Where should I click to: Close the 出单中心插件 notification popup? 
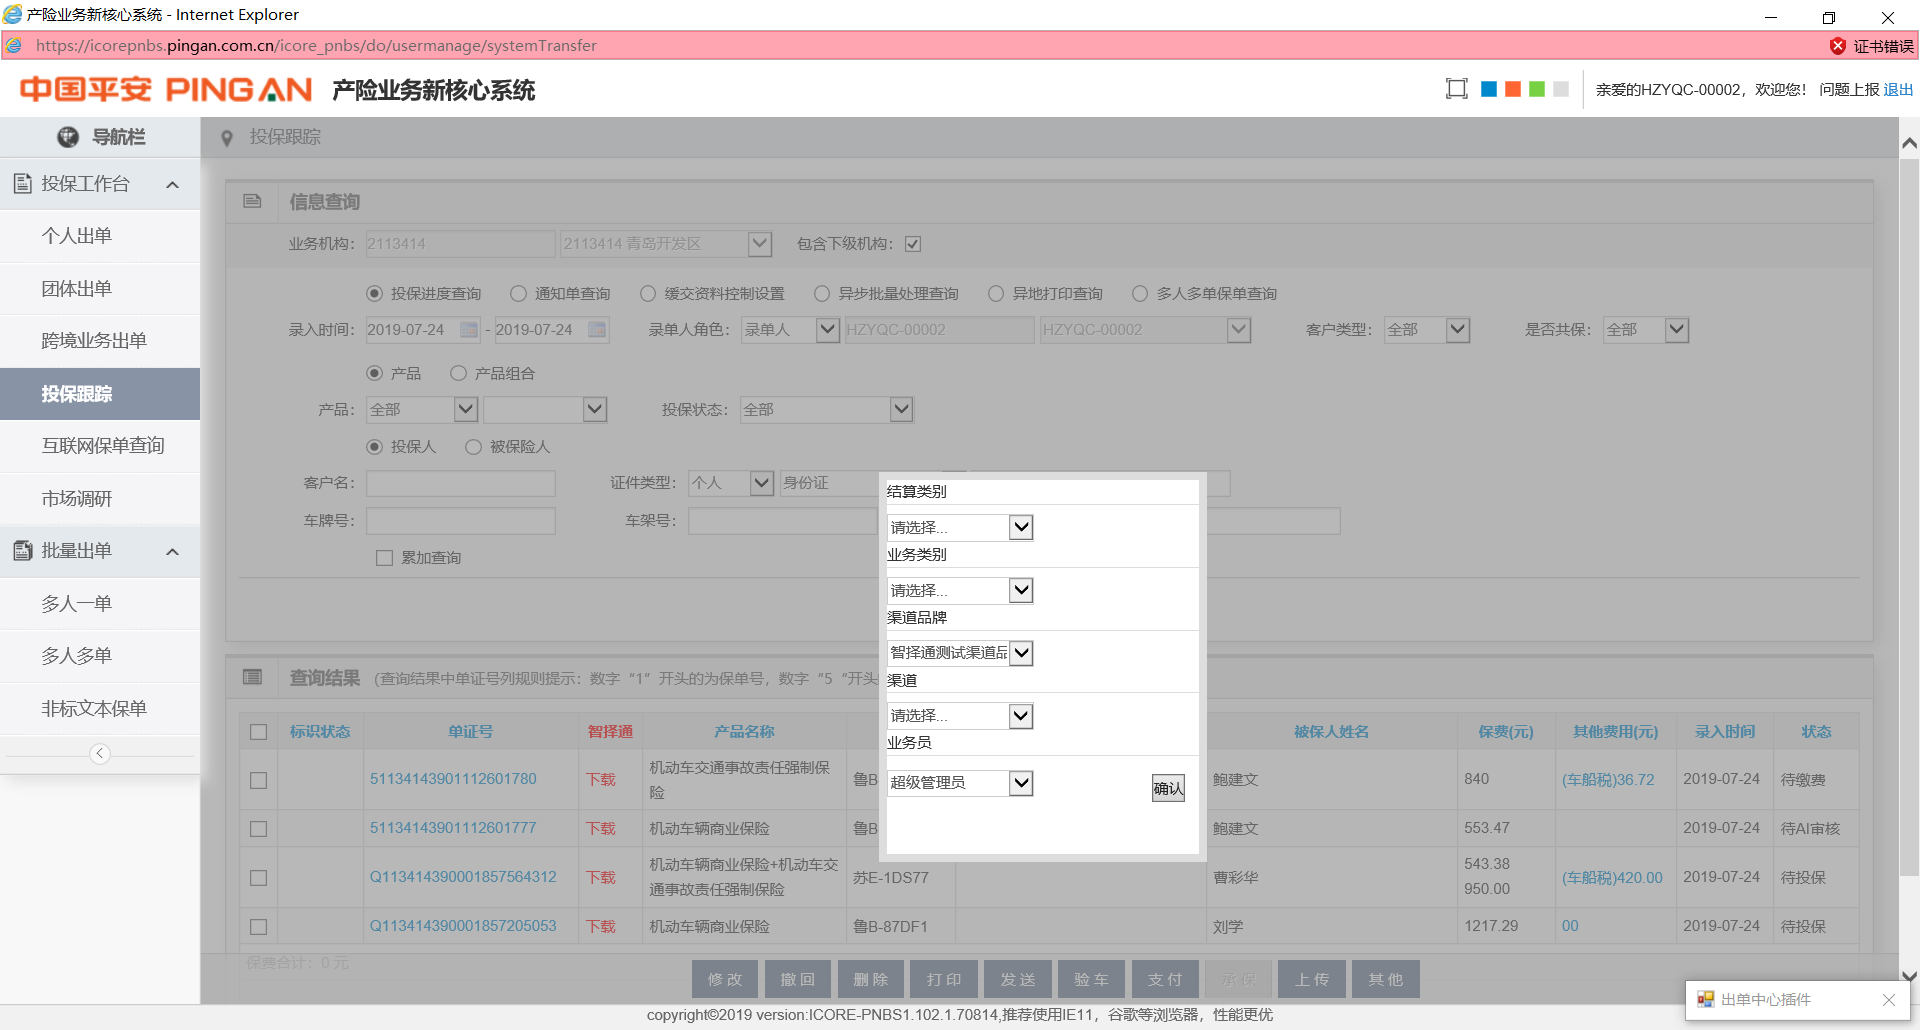(x=1888, y=1000)
